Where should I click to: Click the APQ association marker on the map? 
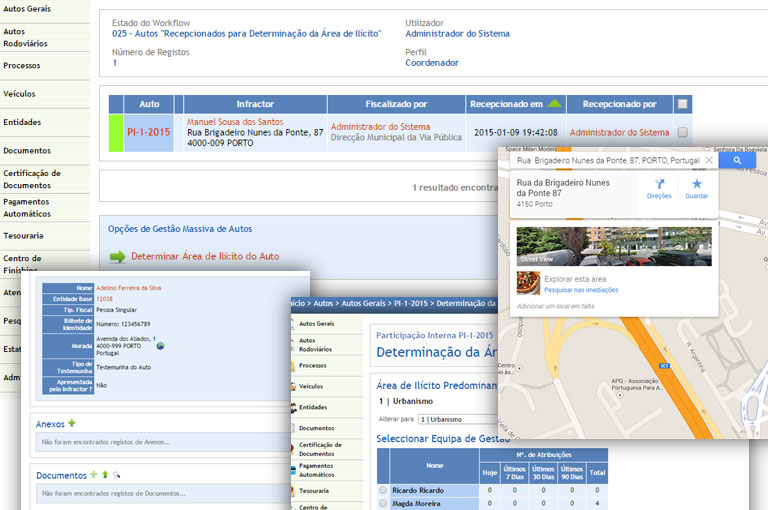[x=620, y=394]
